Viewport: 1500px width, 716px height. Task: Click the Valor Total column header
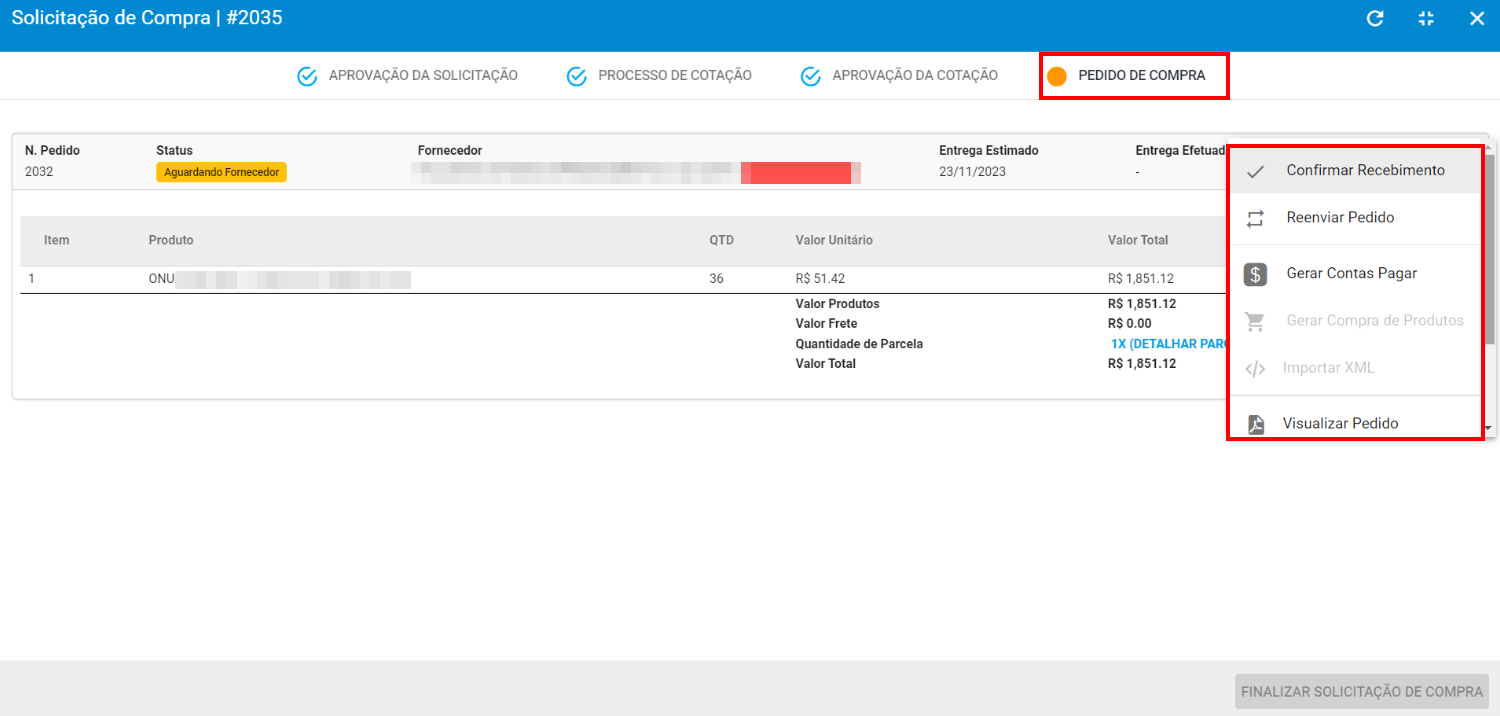1138,240
